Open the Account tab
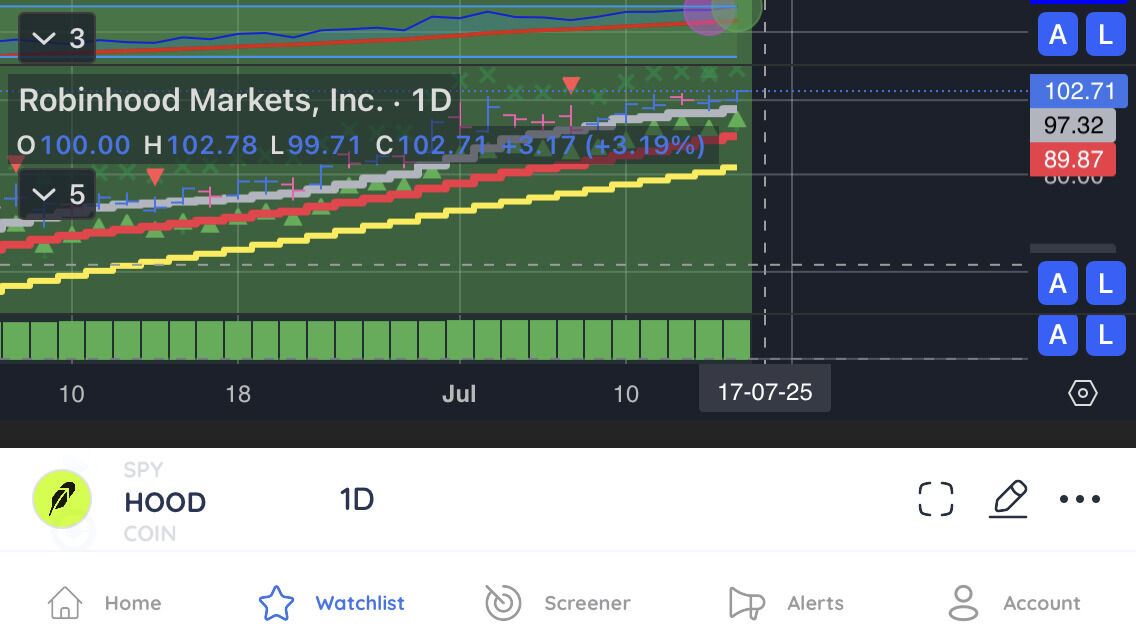The width and height of the screenshot is (1136, 640). click(1014, 603)
